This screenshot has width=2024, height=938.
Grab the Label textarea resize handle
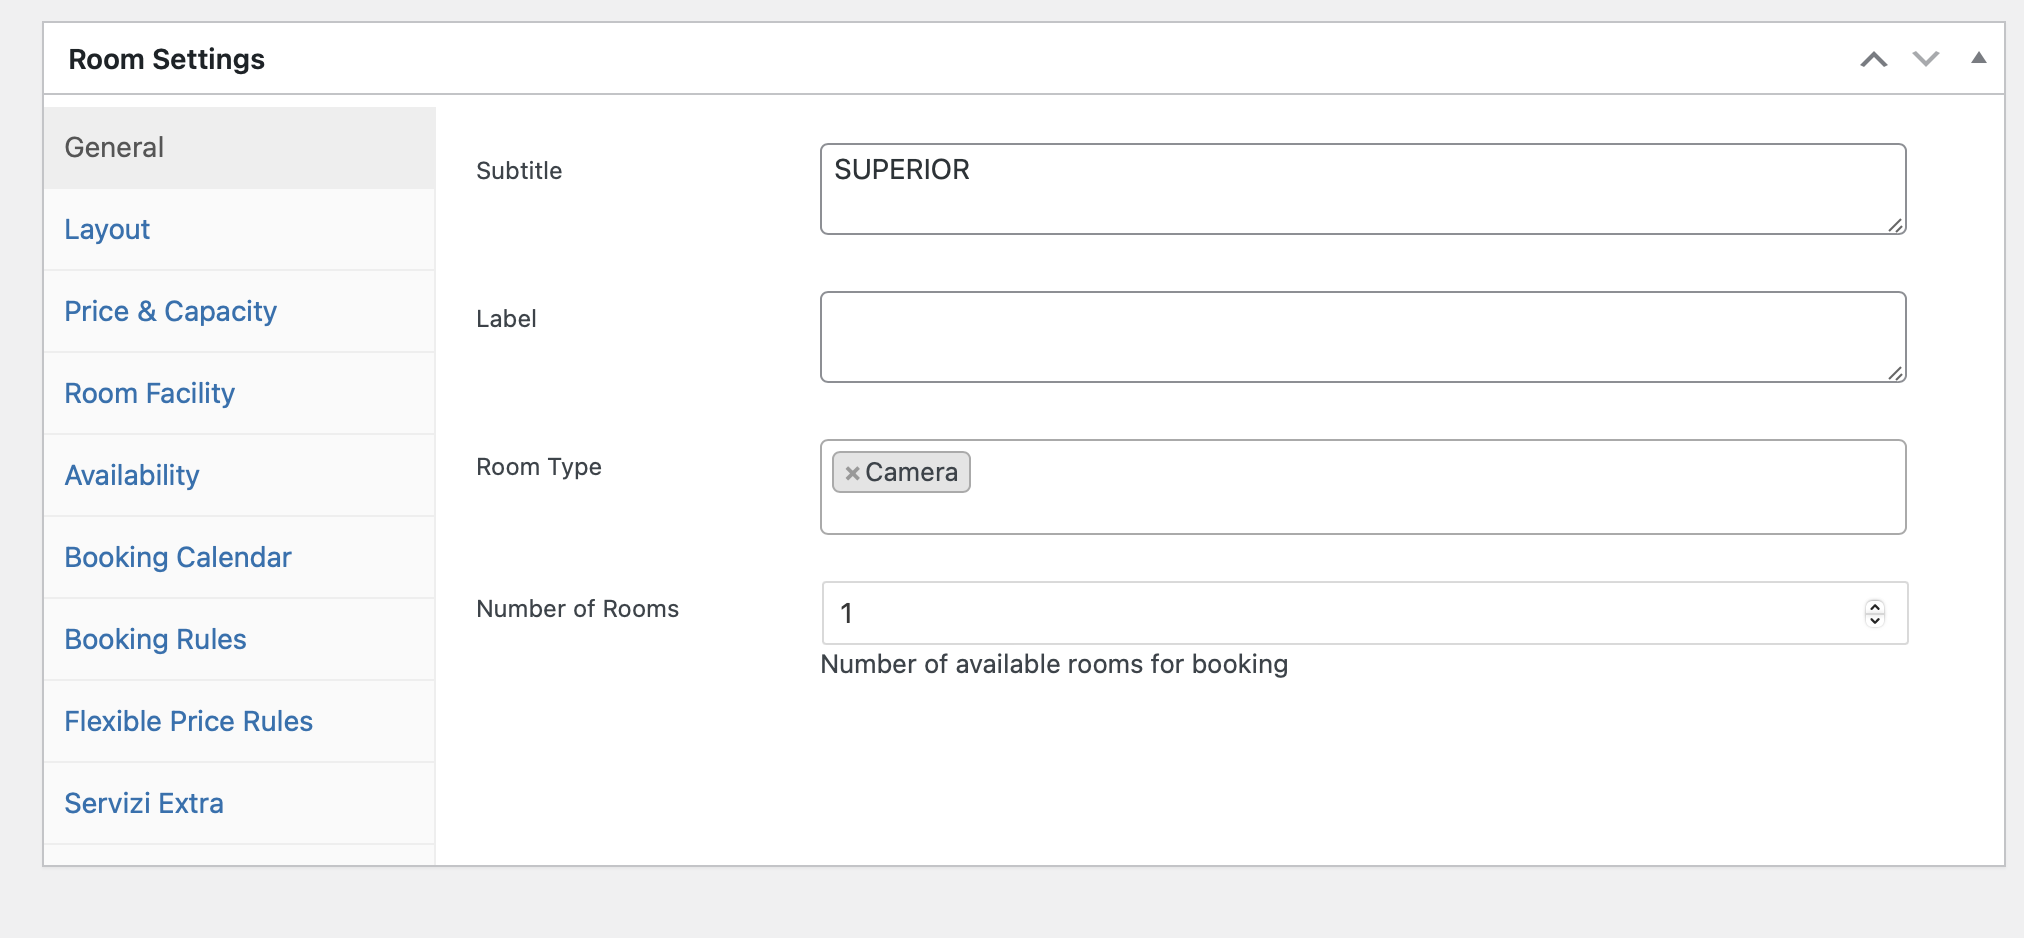coord(1895,373)
